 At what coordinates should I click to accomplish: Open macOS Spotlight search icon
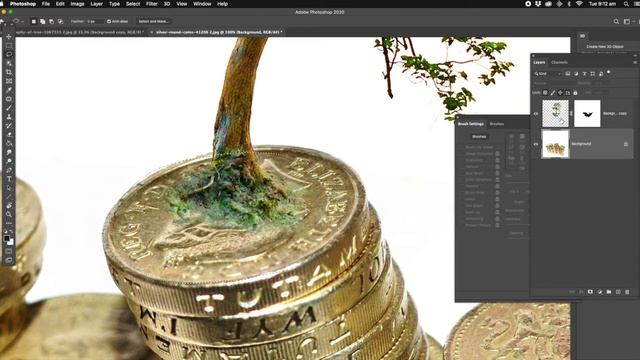(626, 4)
